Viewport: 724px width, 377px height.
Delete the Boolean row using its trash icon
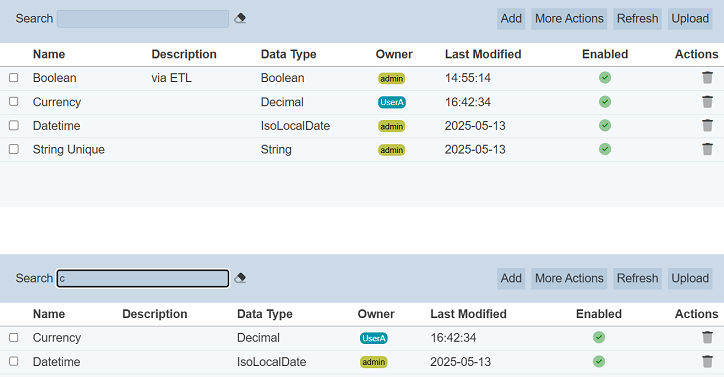click(707, 78)
